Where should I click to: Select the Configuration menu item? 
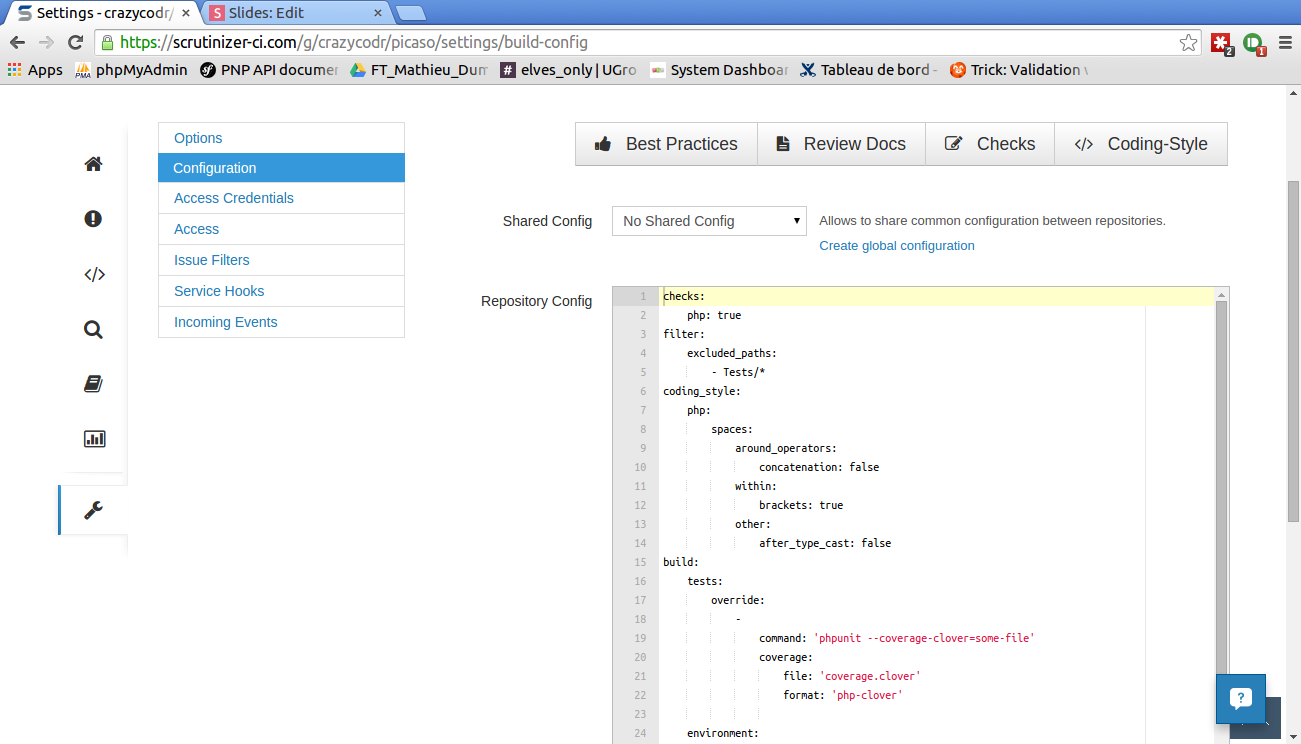281,168
